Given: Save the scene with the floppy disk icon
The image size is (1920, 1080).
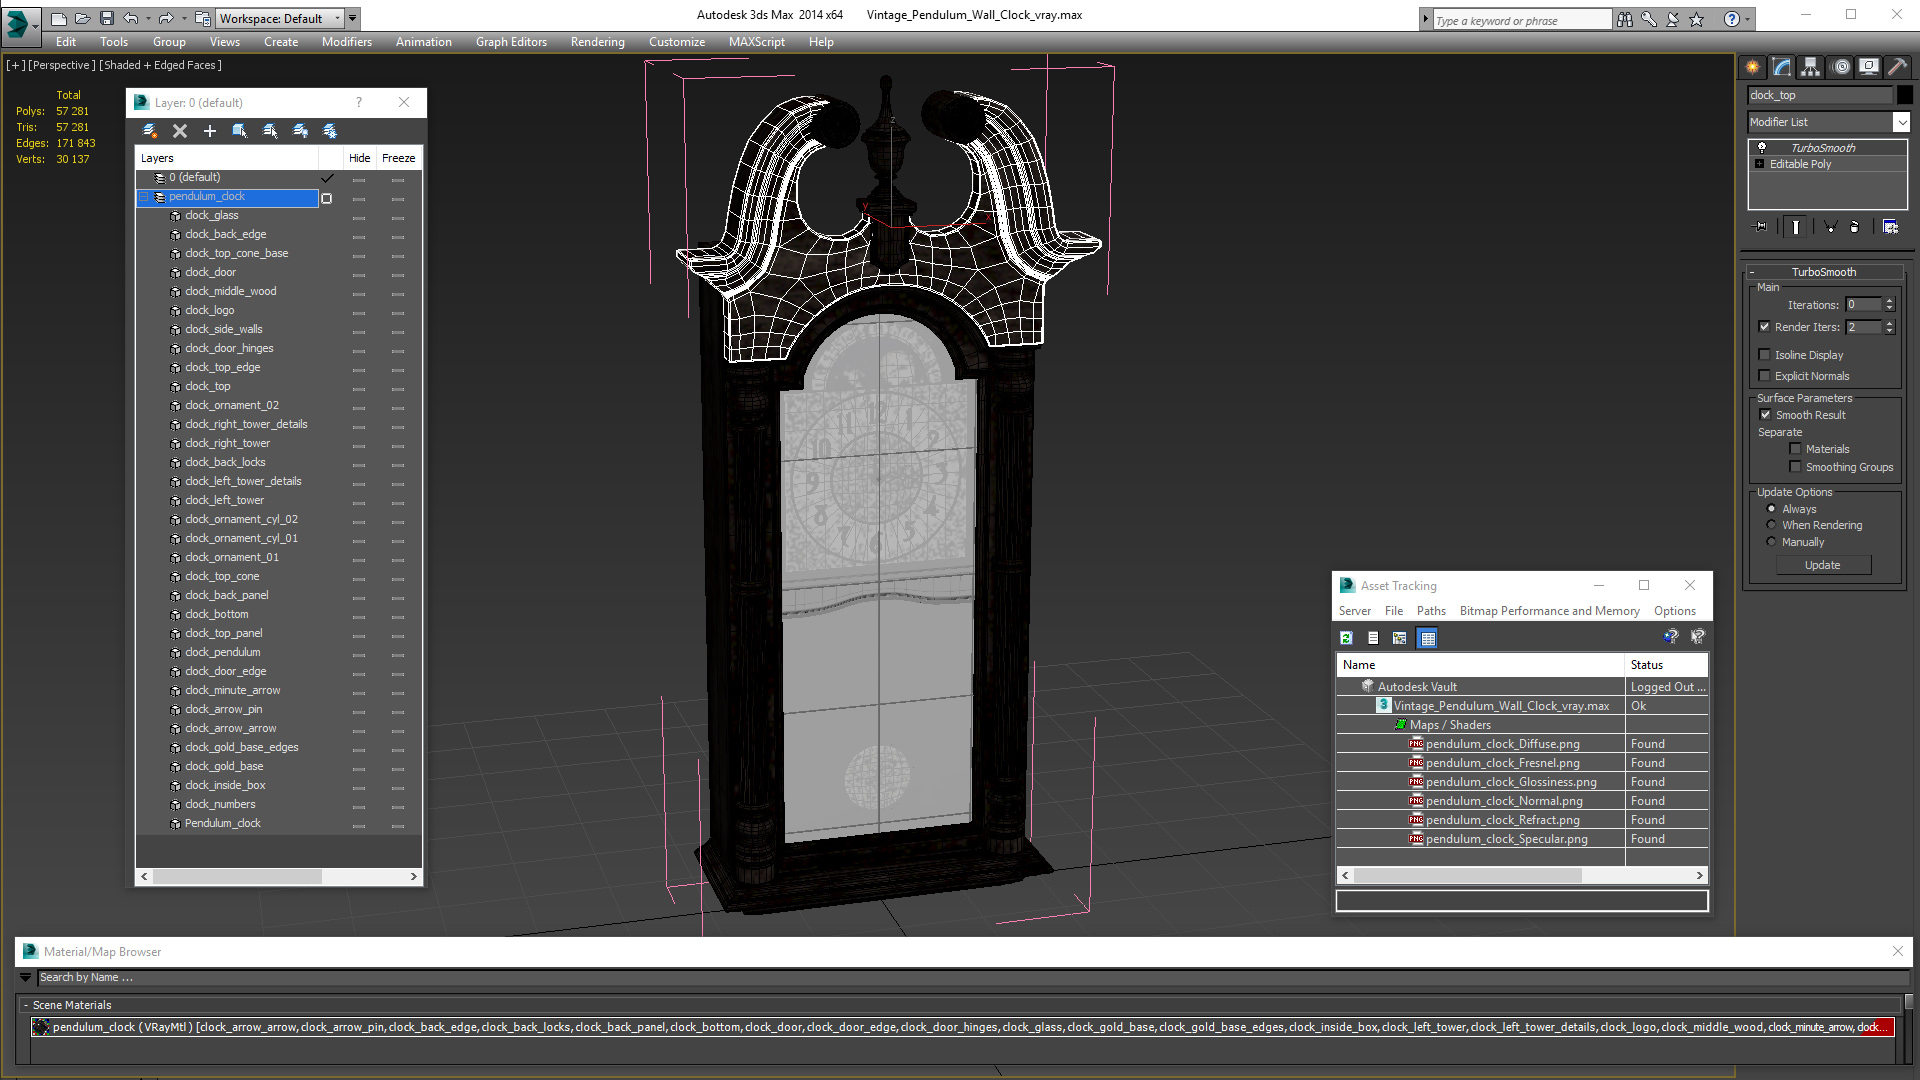Looking at the screenshot, I should (x=106, y=18).
